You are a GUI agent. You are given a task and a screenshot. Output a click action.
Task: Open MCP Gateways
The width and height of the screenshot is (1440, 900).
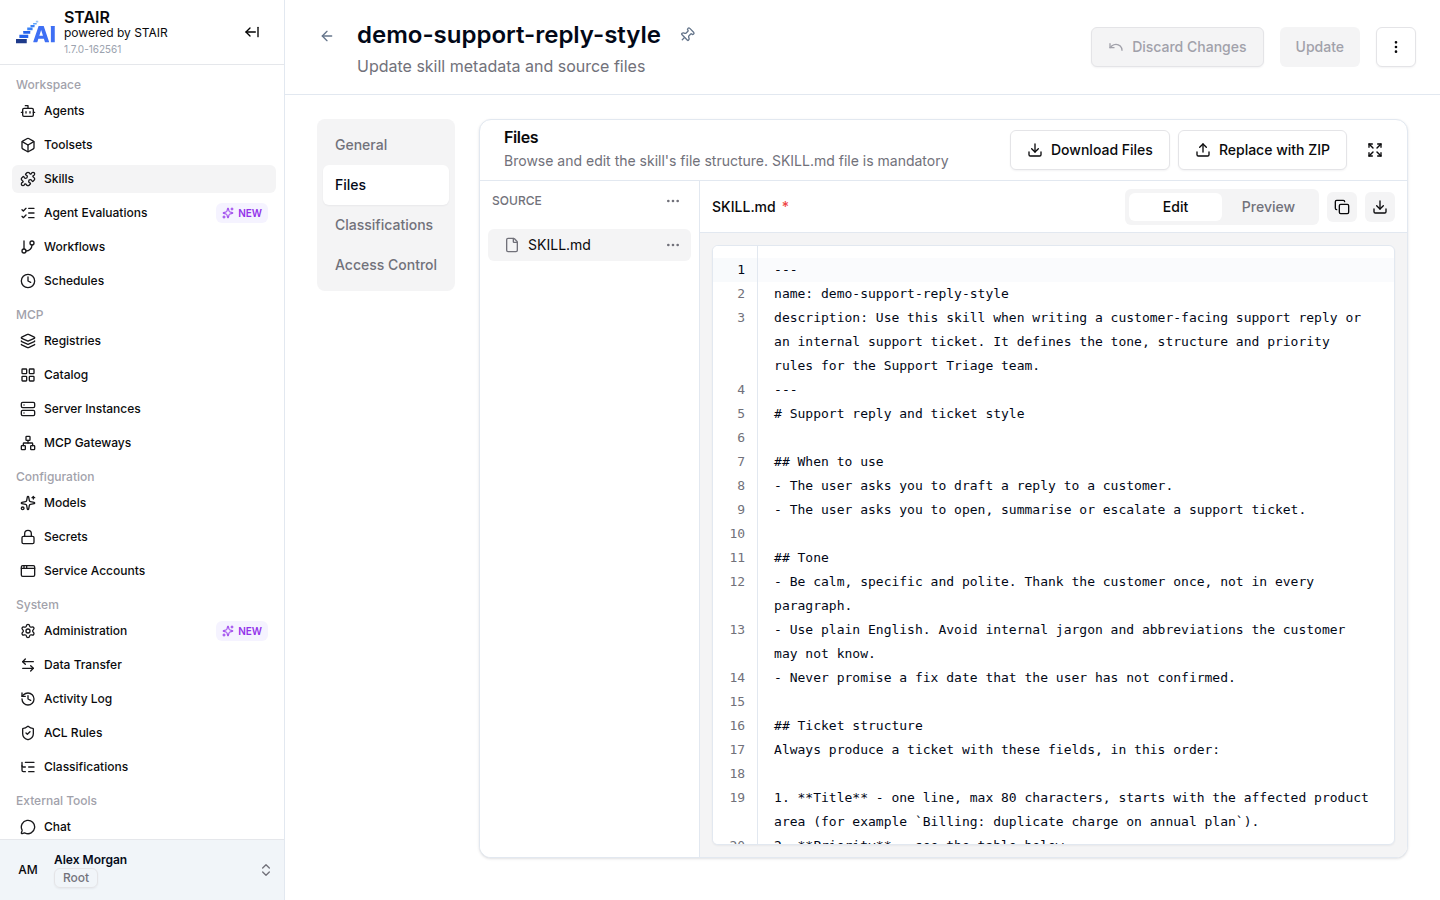tap(144, 443)
